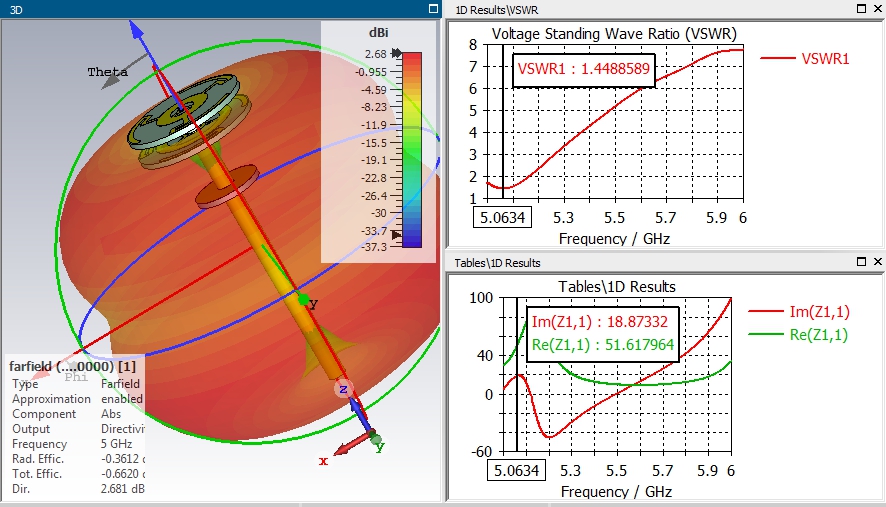Close the Tables\1D Results window
The width and height of the screenshot is (886, 507).
878,261
